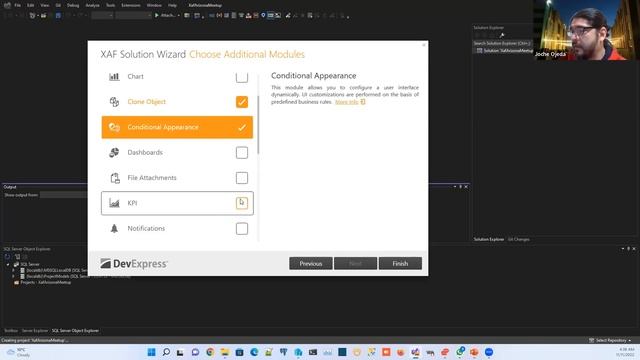
Task: Click the KPI graph icon
Action: click(114, 203)
